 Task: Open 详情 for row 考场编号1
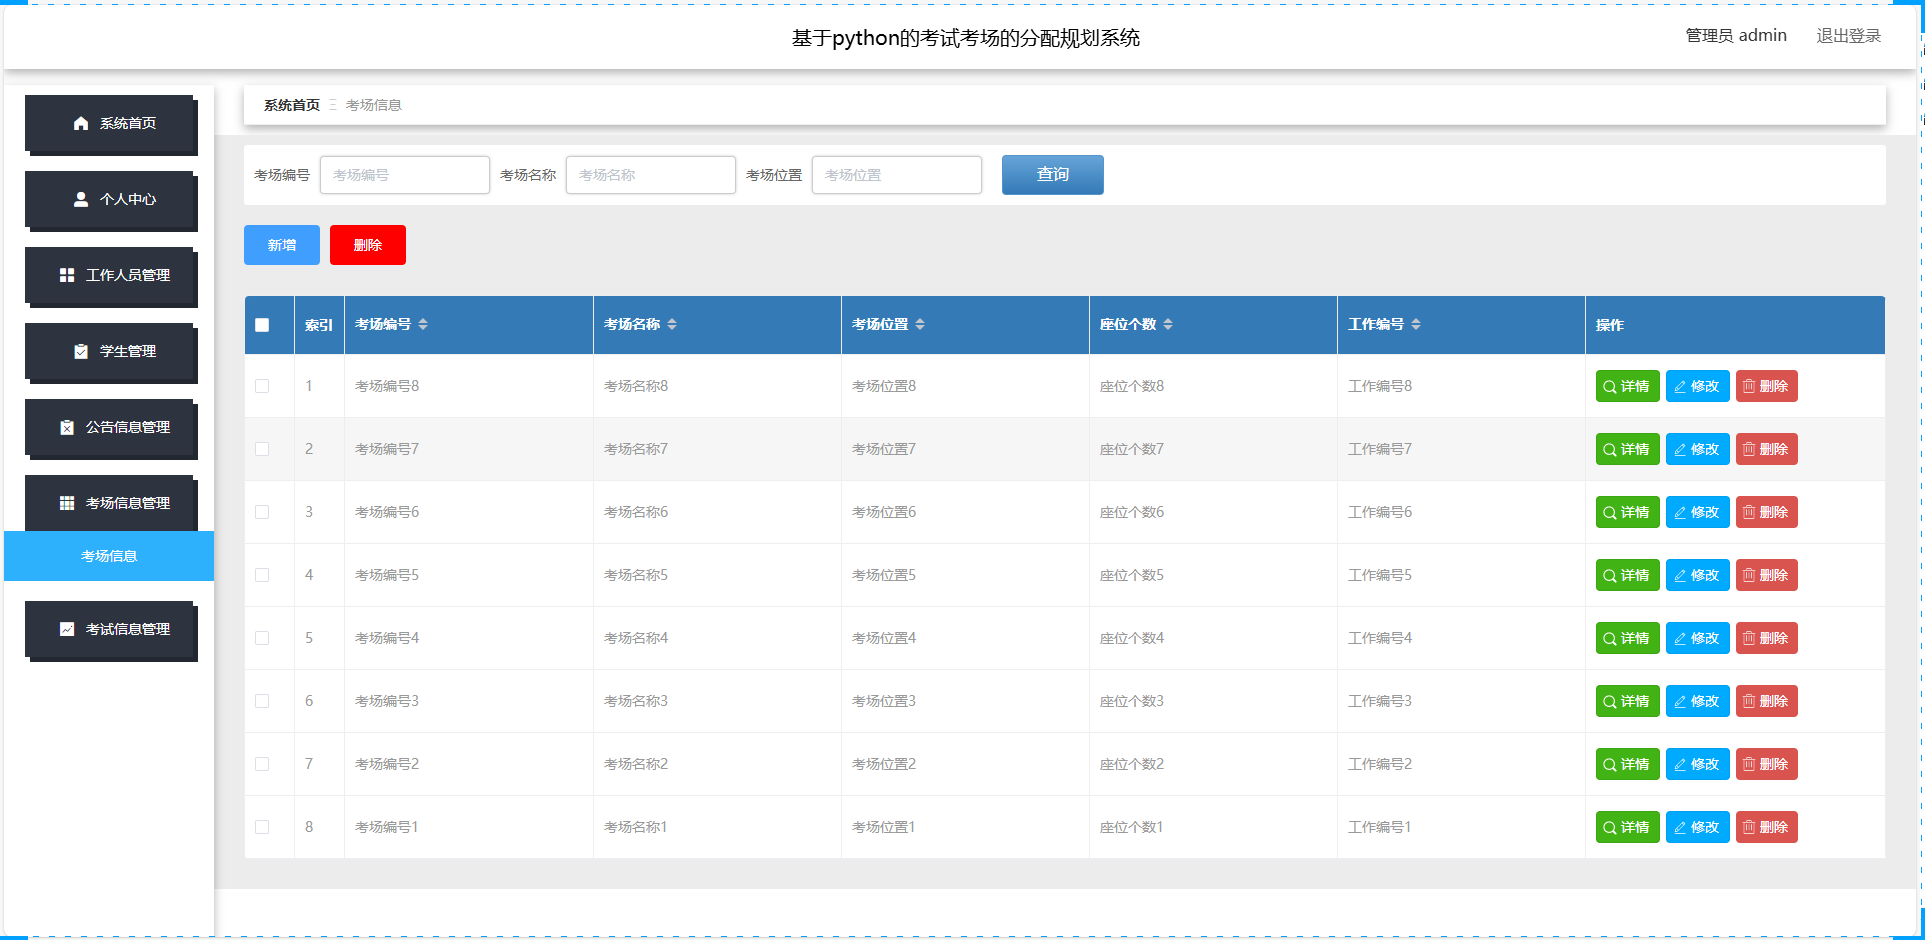[1627, 827]
